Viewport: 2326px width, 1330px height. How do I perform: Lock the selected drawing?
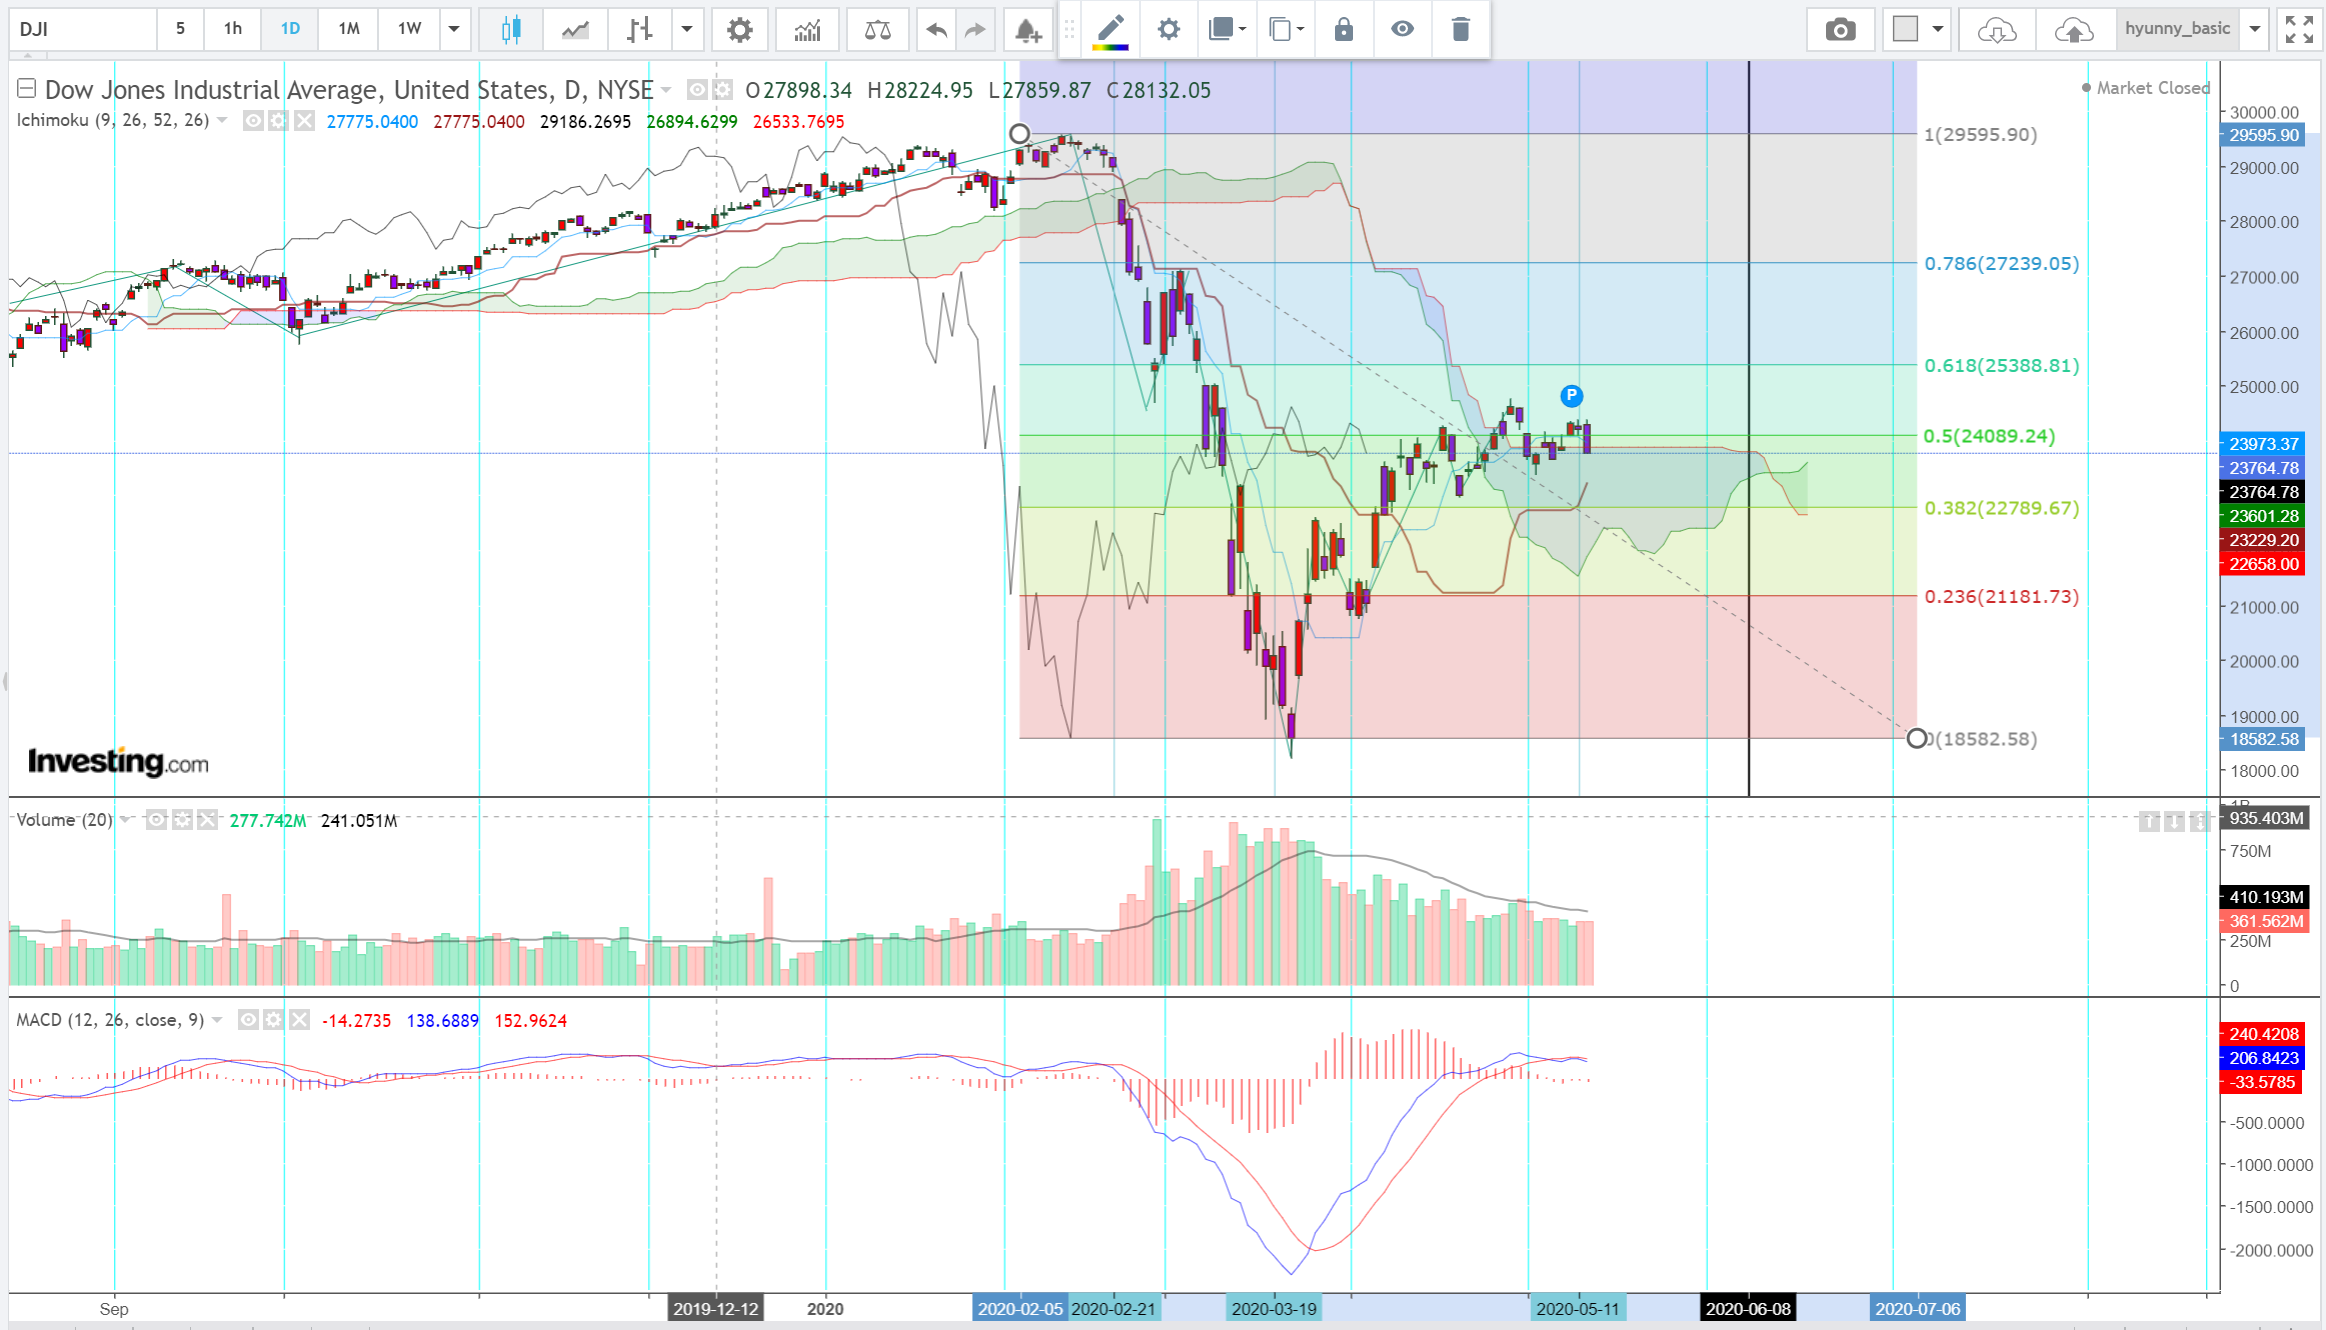coord(1343,29)
